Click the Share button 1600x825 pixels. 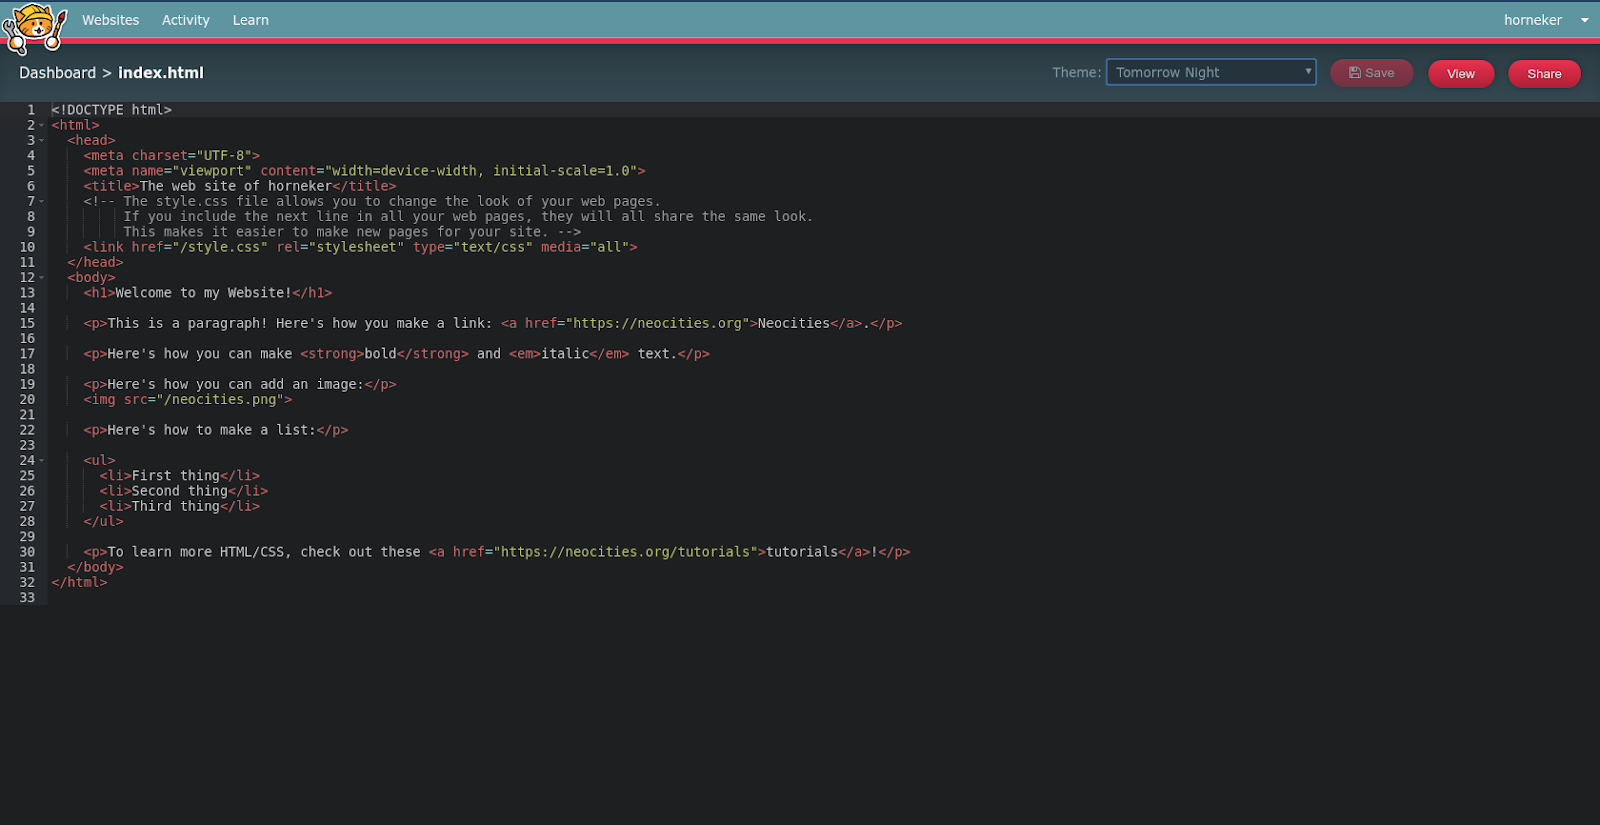click(x=1544, y=74)
